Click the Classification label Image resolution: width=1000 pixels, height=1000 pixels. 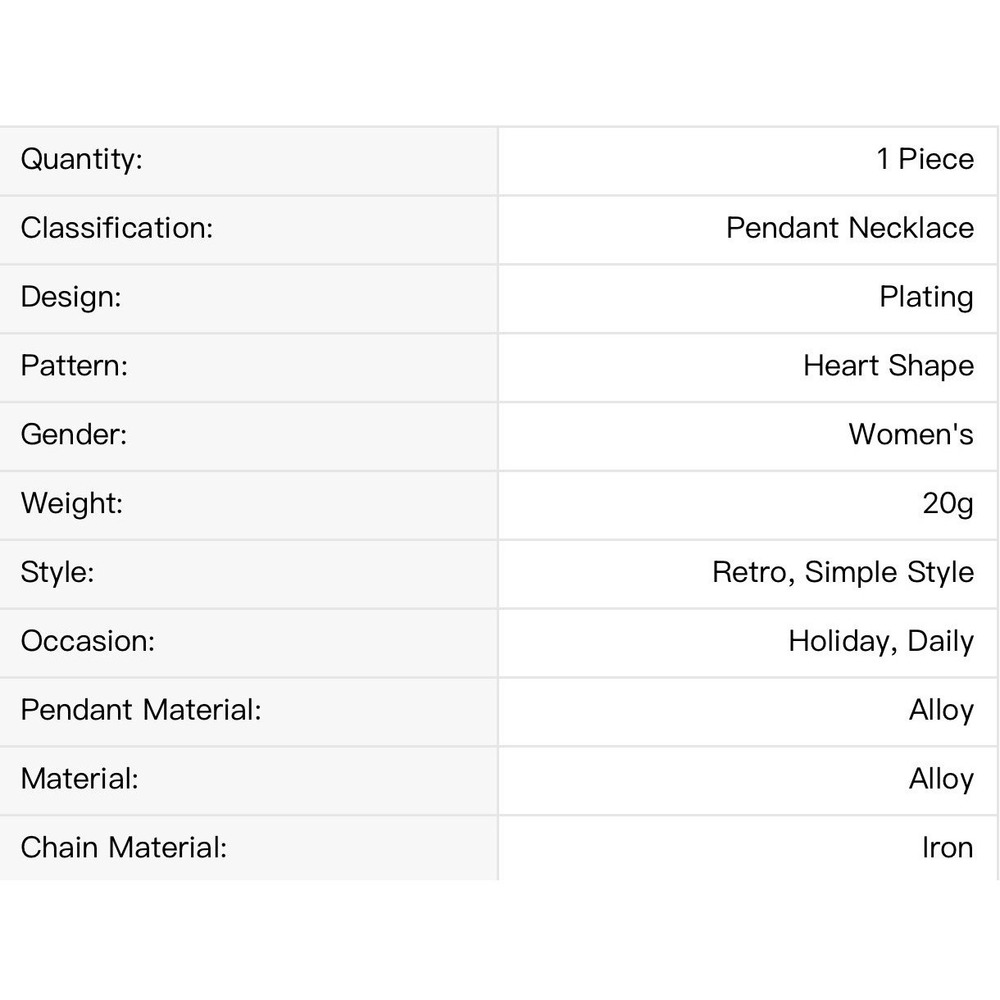click(117, 228)
